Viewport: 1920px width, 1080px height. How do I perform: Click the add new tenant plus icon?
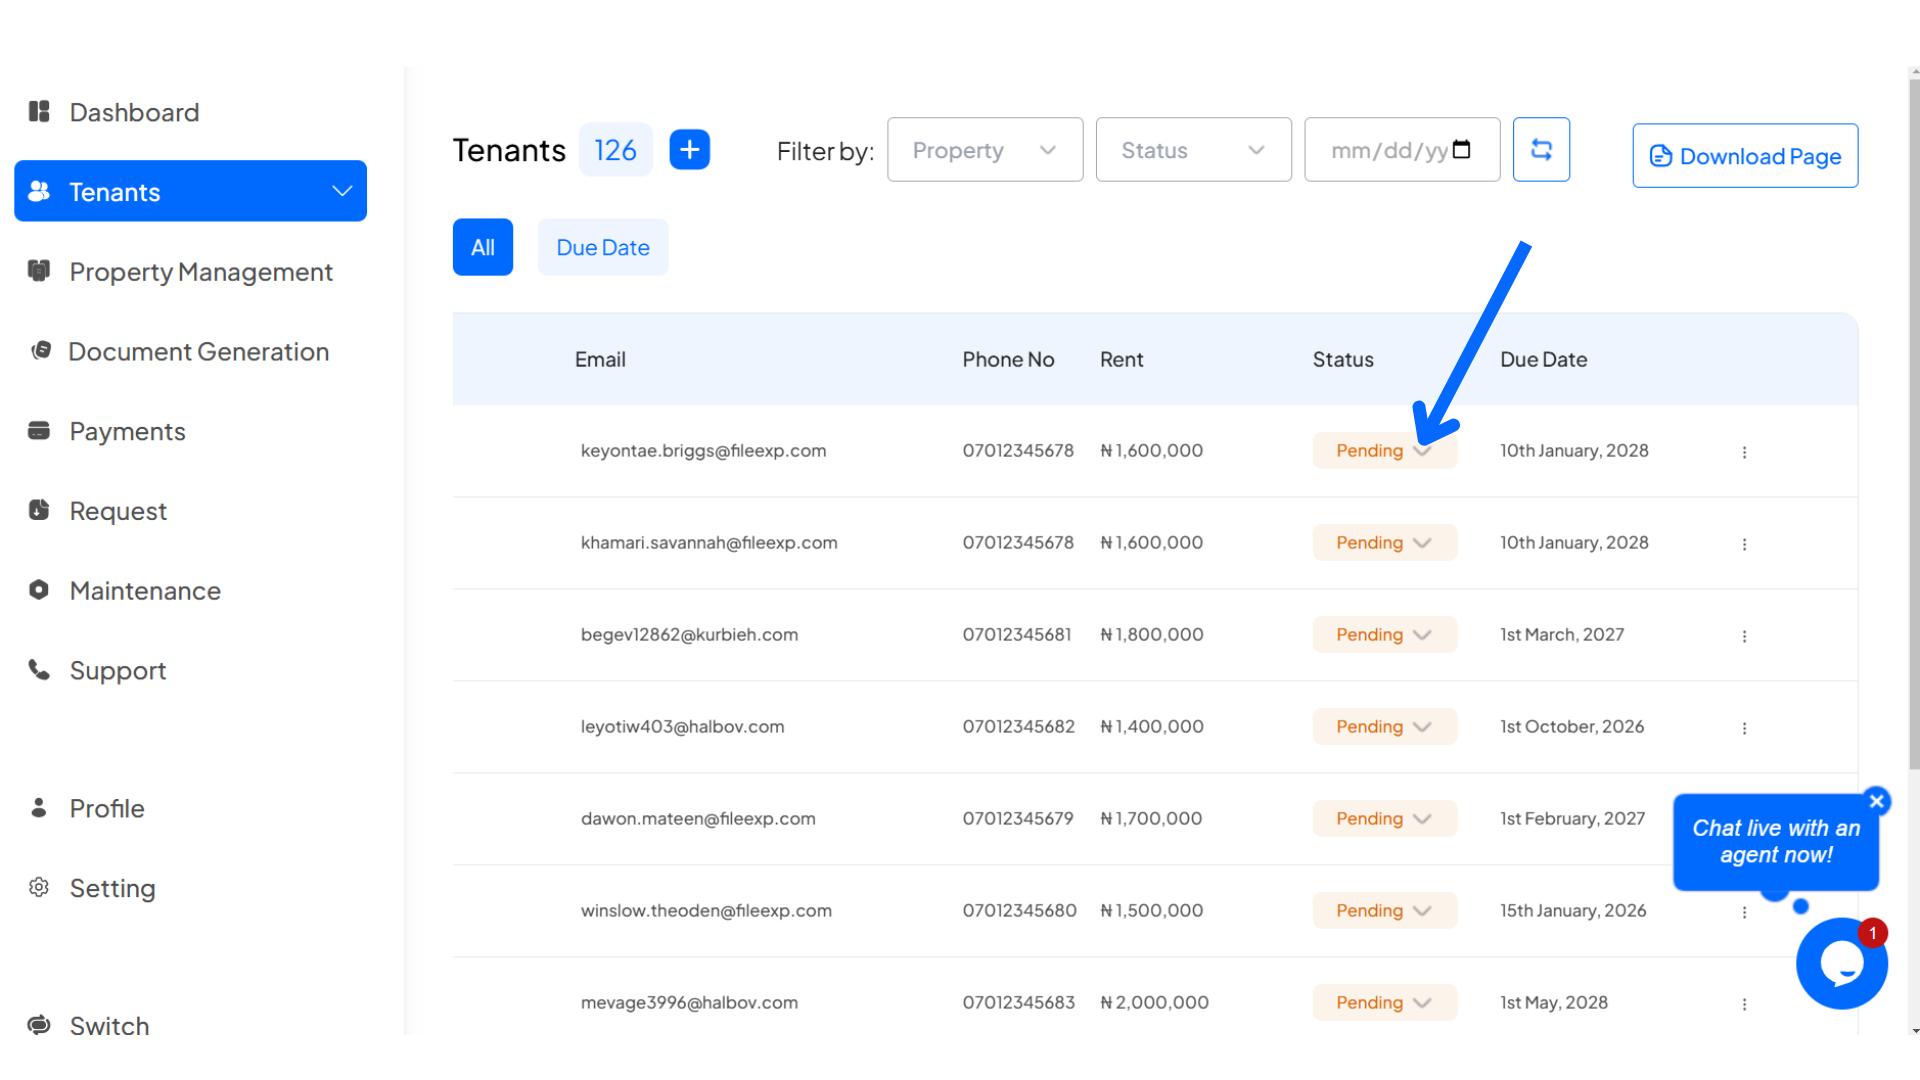pyautogui.click(x=690, y=149)
